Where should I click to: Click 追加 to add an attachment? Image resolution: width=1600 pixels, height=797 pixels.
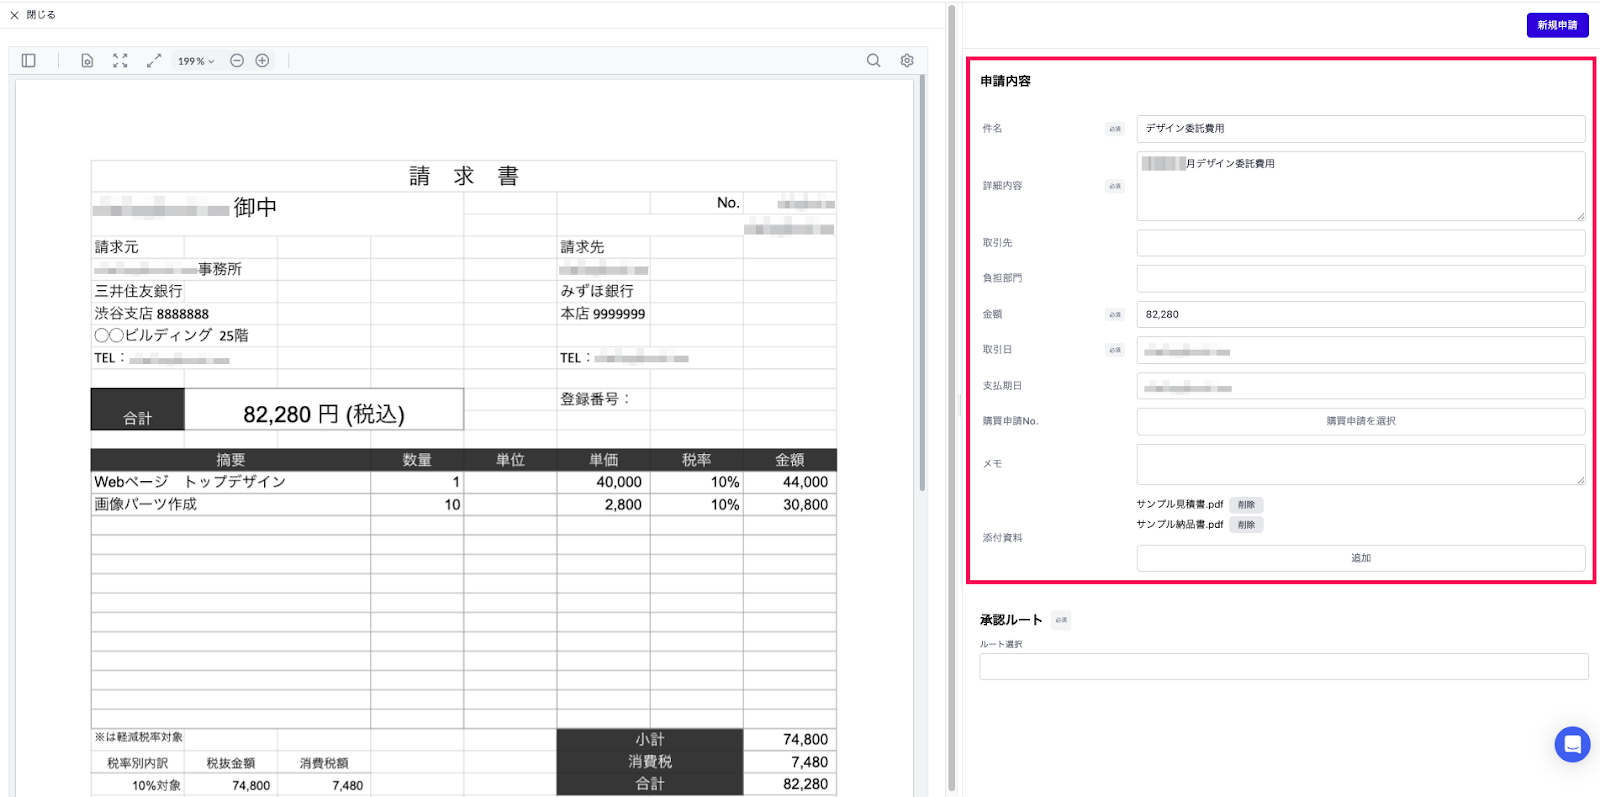(x=1361, y=558)
